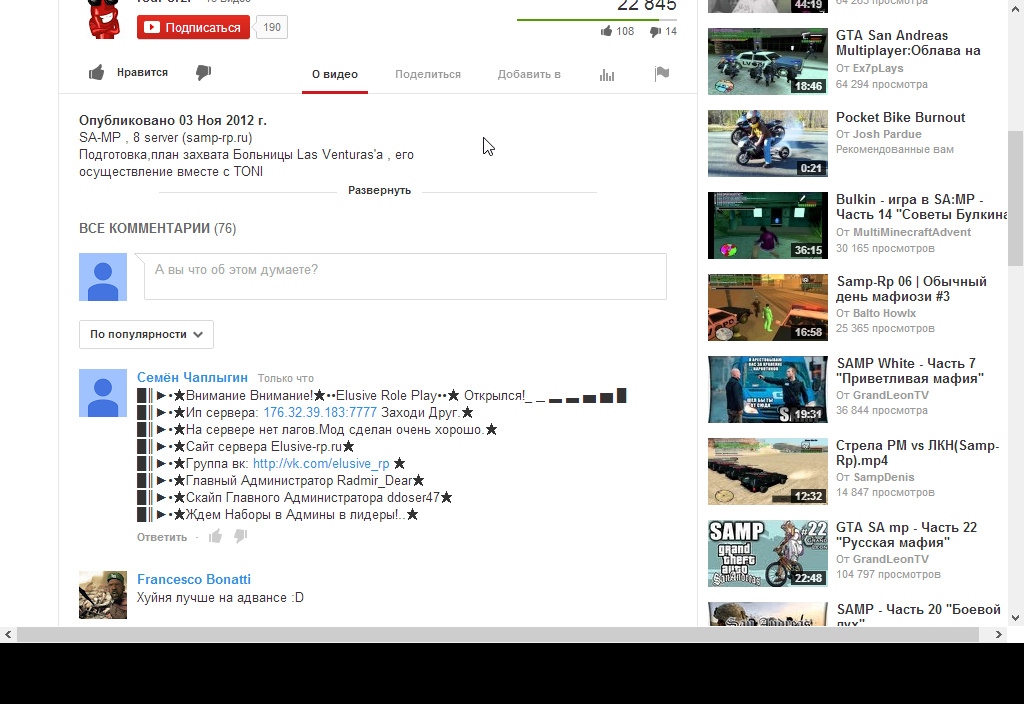Open title 'GTA San Andreas Multiplayer:Облава на'

[x=908, y=43]
